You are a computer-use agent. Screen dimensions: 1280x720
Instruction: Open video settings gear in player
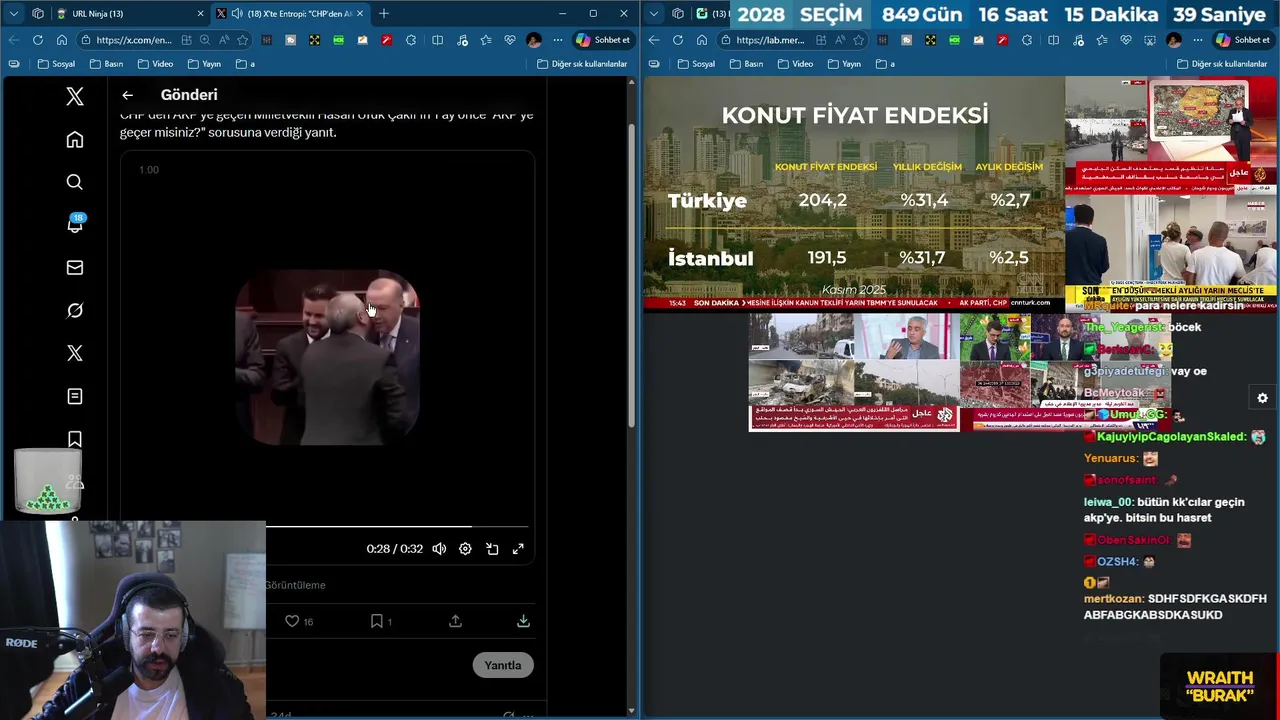465,549
